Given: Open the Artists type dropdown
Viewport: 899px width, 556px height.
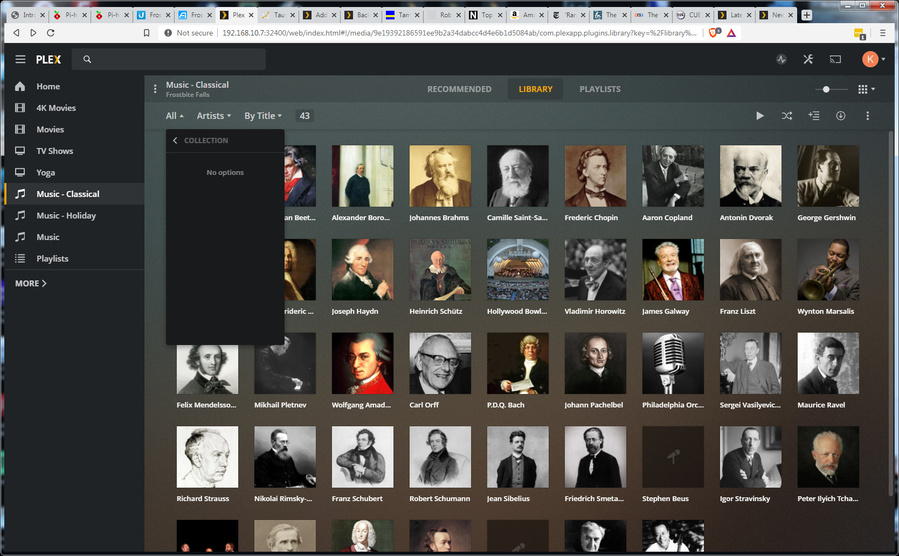Looking at the screenshot, I should (213, 116).
